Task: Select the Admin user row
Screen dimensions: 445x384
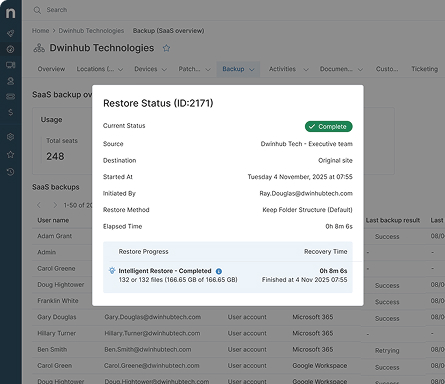Action: 46,252
